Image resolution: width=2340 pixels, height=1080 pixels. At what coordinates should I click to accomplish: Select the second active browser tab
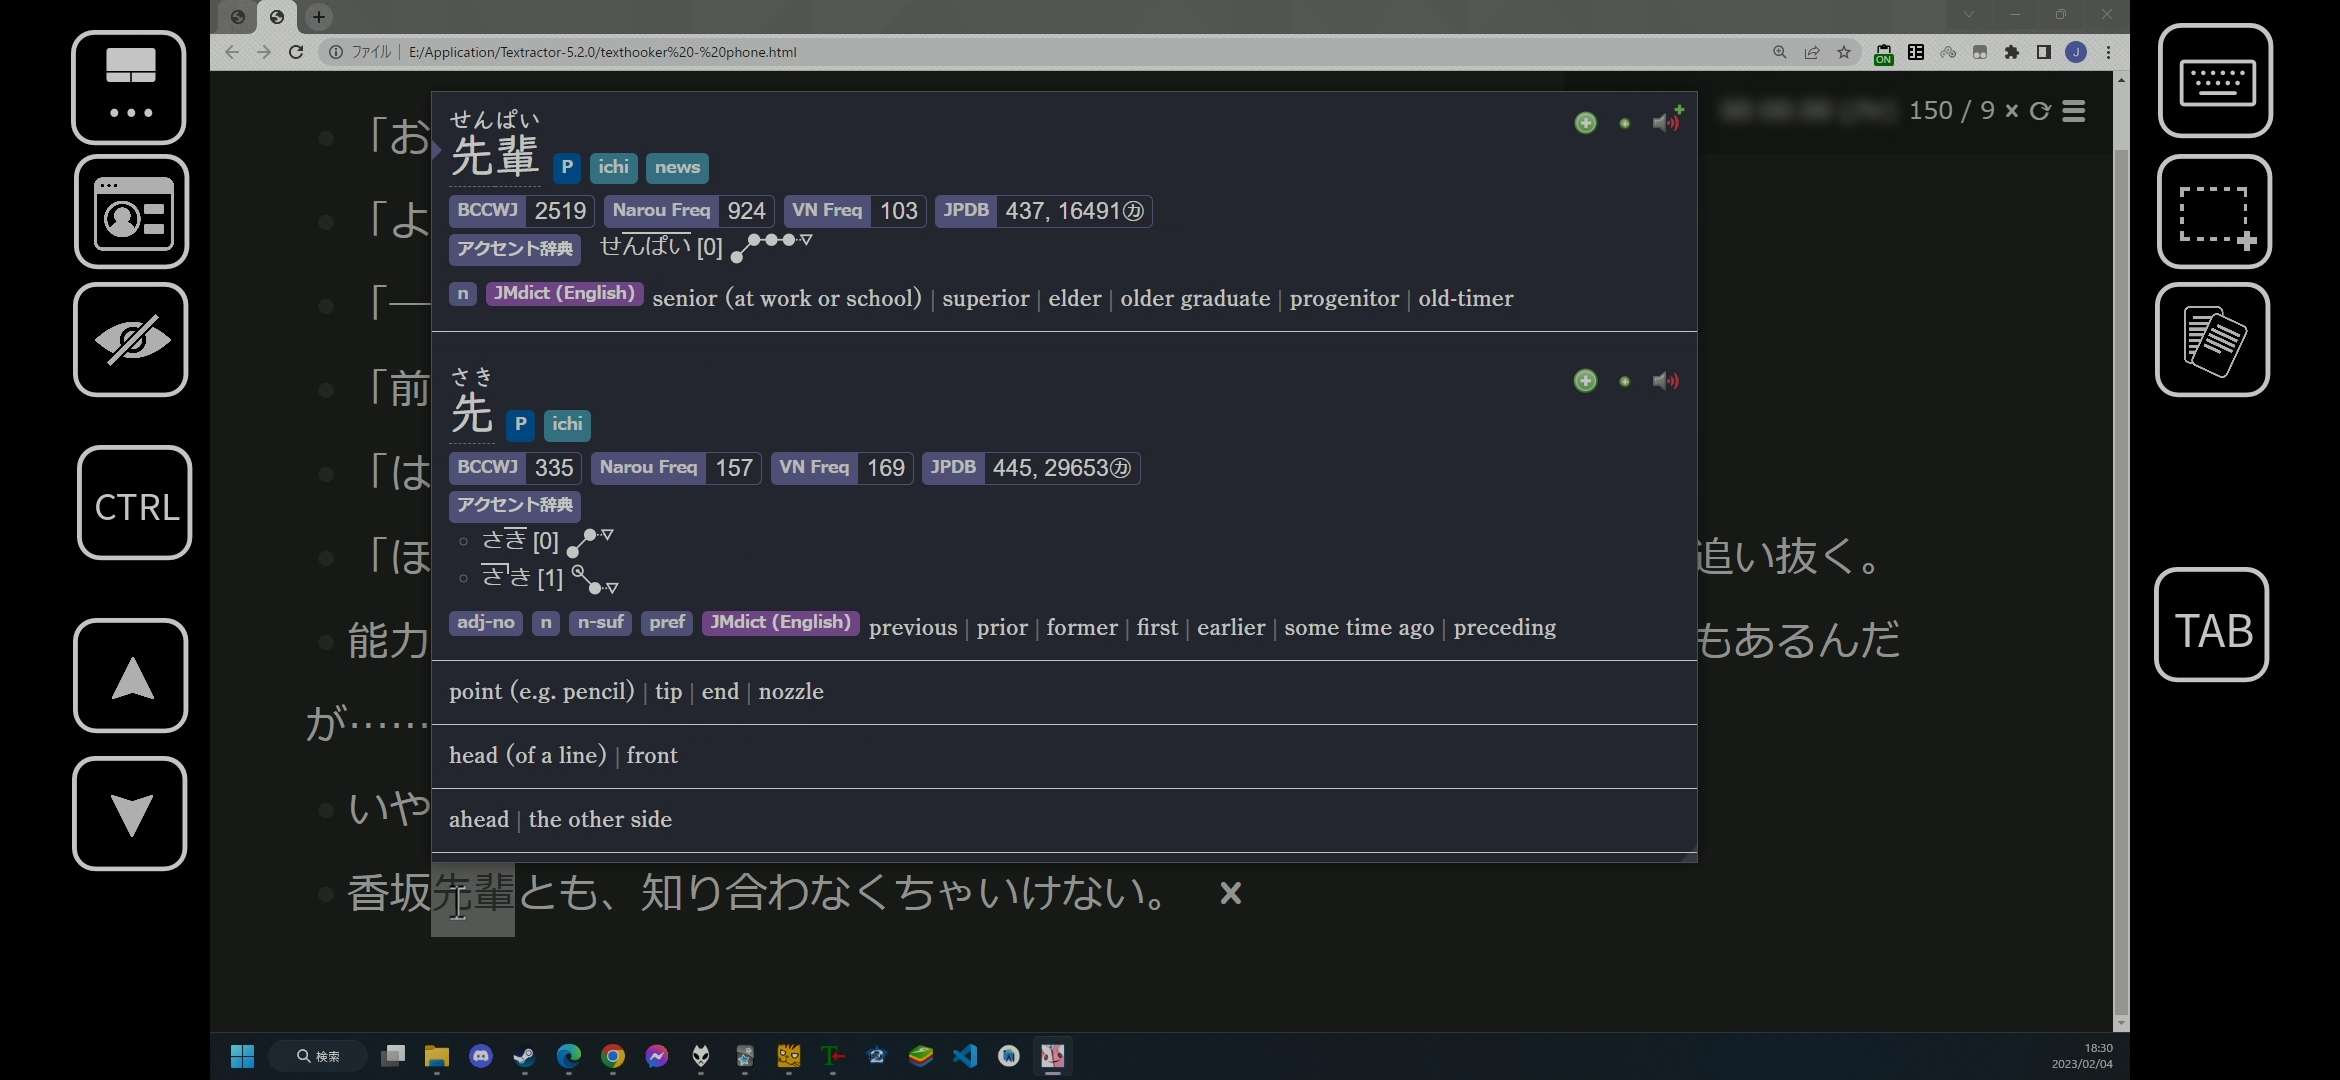coord(277,16)
